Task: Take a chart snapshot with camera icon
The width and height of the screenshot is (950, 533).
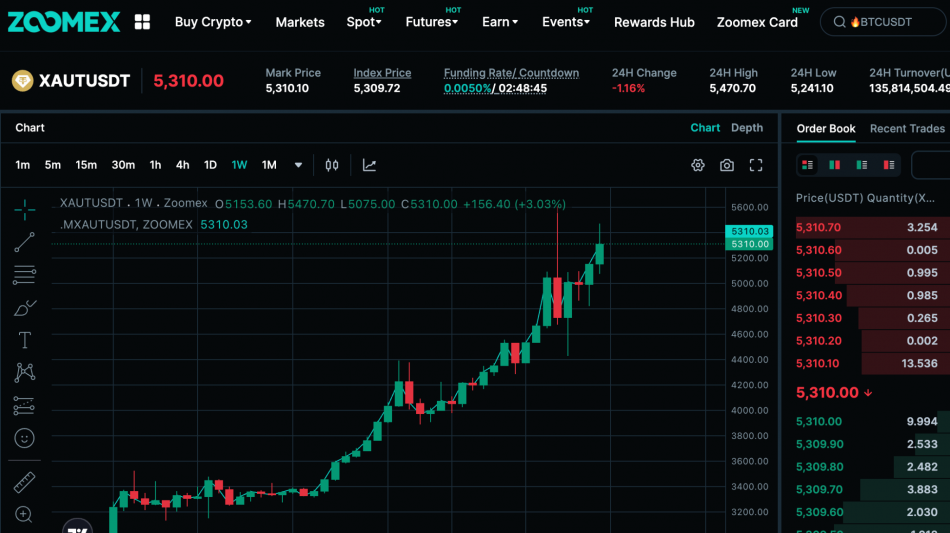Action: tap(727, 165)
